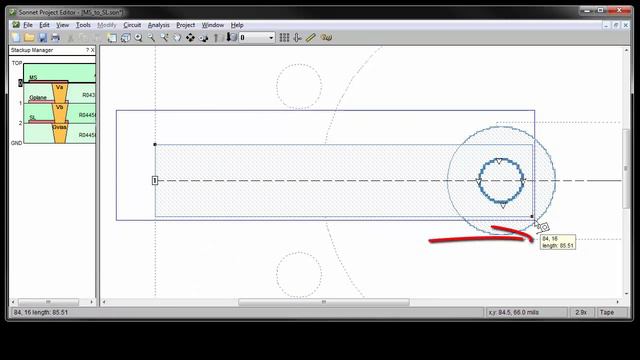This screenshot has height=360, width=640.
Task: Open the 3D view cube icon
Action: (x=125, y=38)
